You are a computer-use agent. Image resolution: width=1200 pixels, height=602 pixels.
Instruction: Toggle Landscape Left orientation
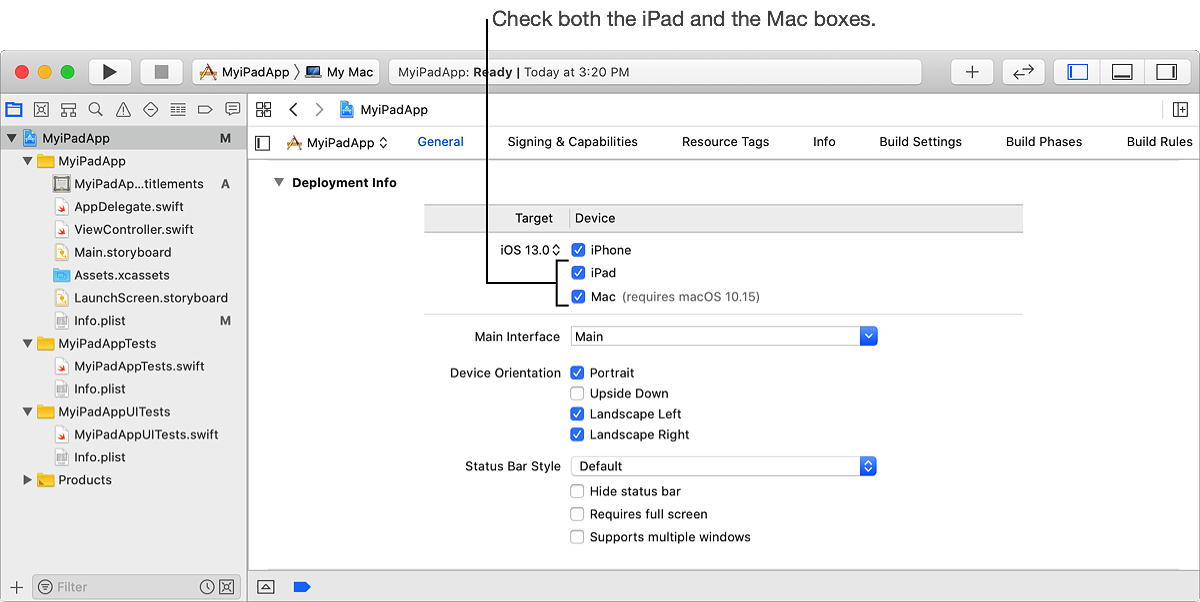tap(577, 414)
